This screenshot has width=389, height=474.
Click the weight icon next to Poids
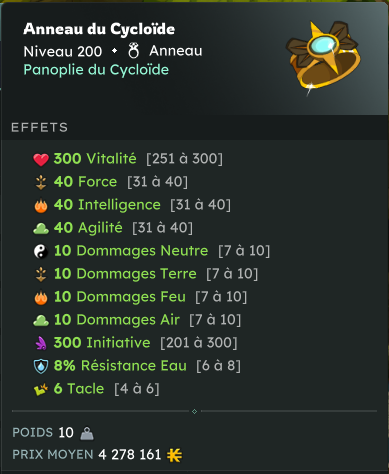[87, 433]
